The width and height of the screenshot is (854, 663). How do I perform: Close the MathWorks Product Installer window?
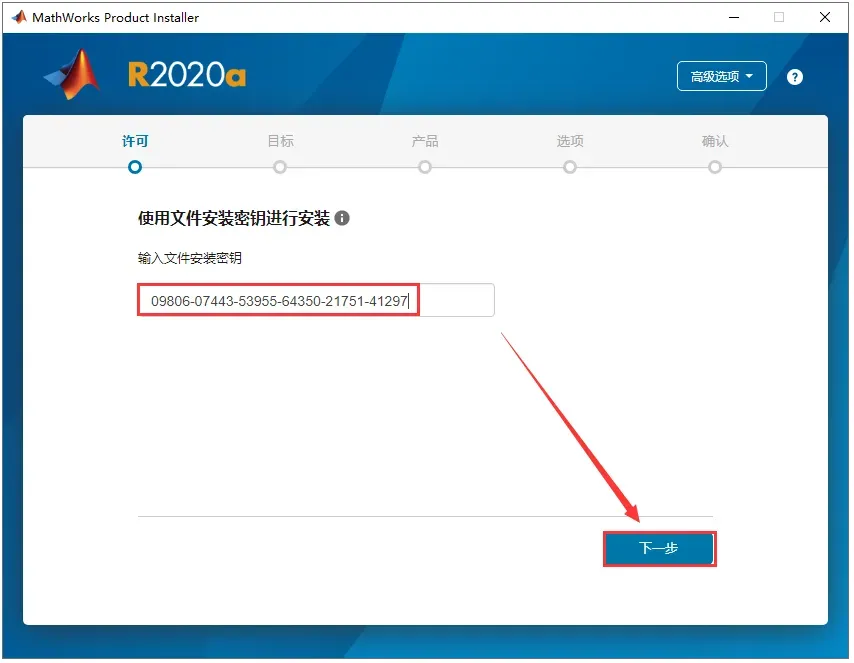point(825,17)
